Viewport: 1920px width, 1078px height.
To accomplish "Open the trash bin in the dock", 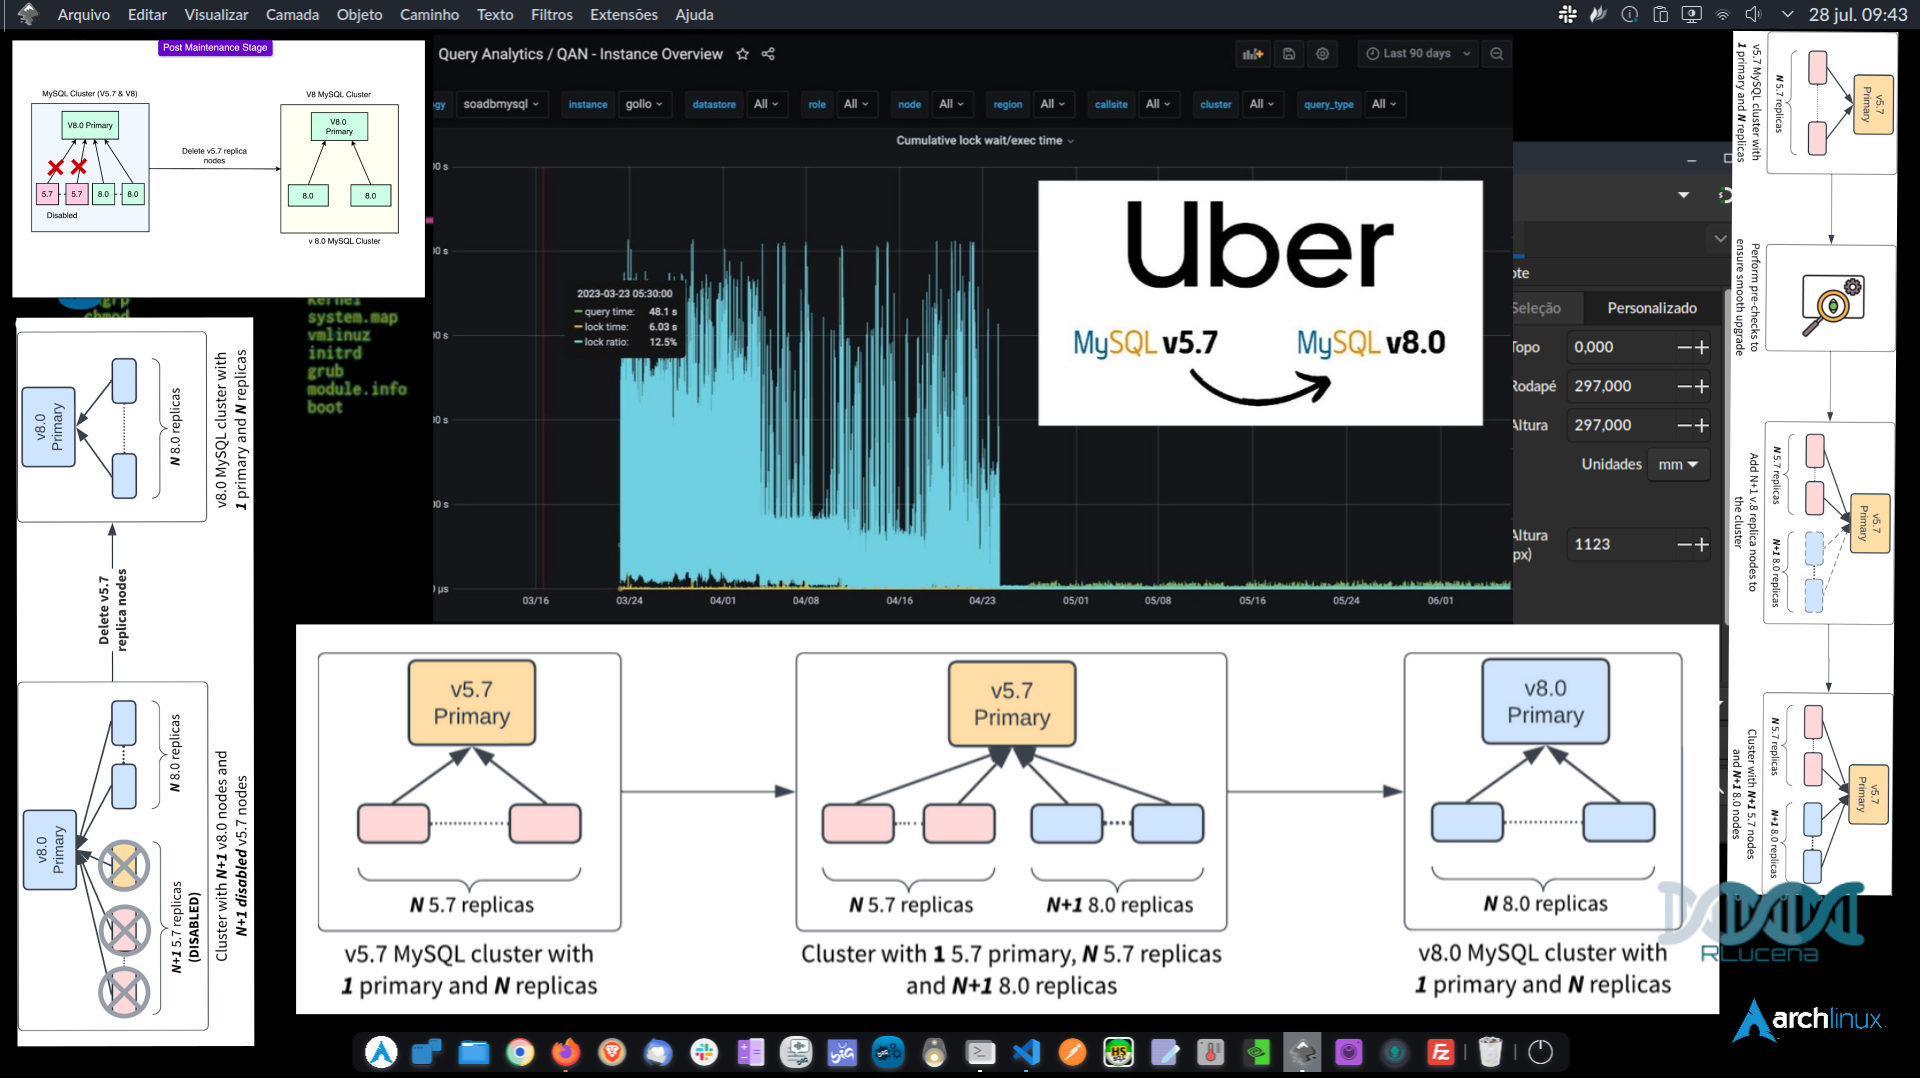I will (x=1490, y=1052).
